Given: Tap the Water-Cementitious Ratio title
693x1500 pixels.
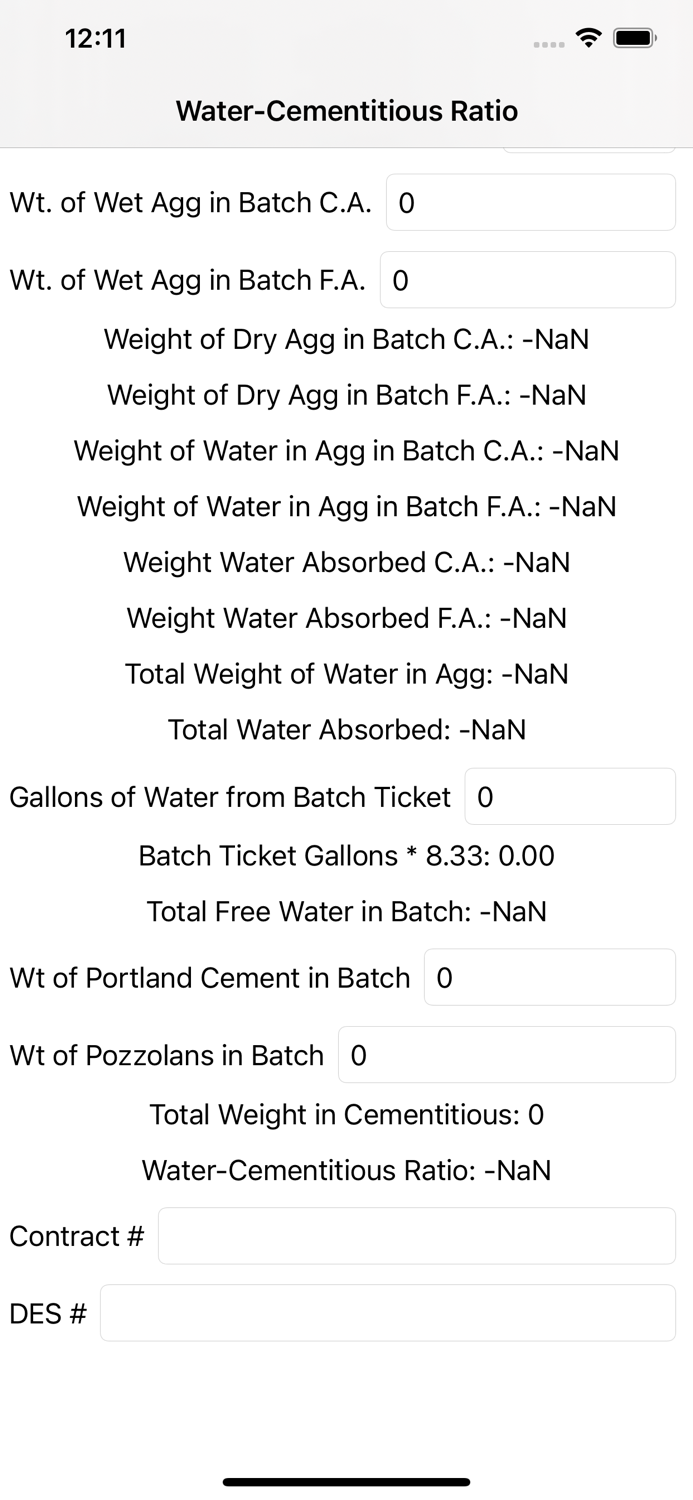Looking at the screenshot, I should pos(346,111).
